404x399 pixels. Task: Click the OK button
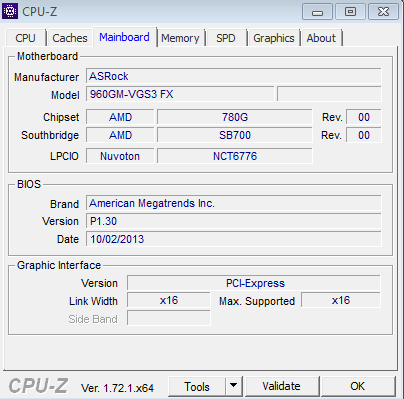(x=358, y=387)
